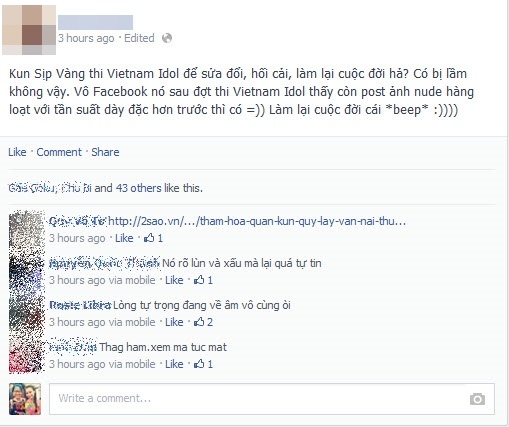Like the 'Lòng tự trọng' comment
The image size is (509, 427).
point(174,322)
